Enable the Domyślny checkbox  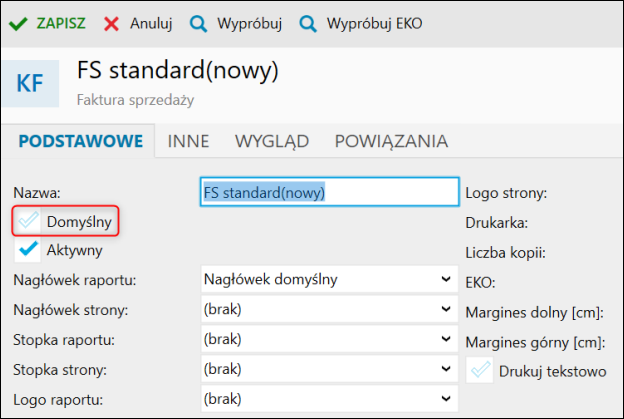coord(29,221)
